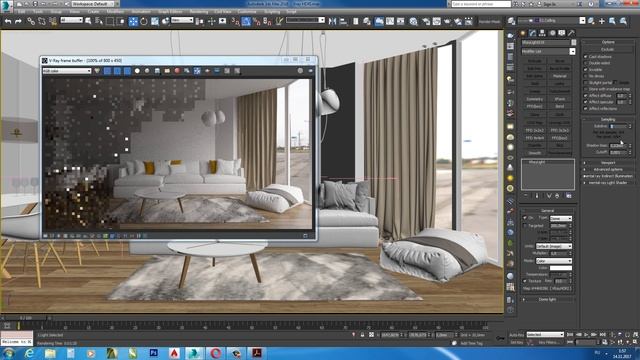Viewport: 640px width, 360px height.
Task: Click the Display panel tab icon
Action: (x=562, y=33)
